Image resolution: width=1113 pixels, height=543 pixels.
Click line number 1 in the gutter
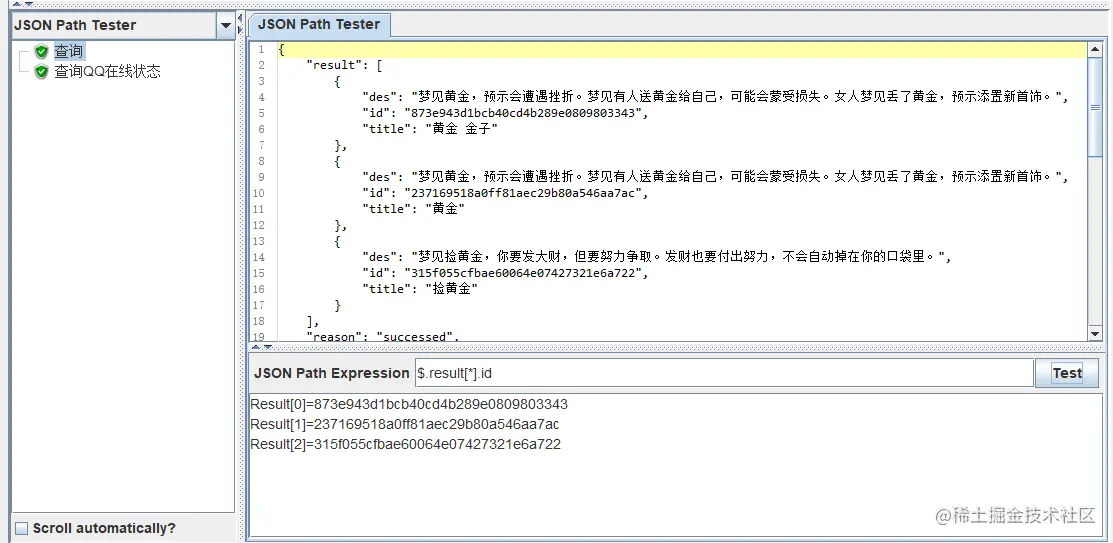pyautogui.click(x=262, y=50)
